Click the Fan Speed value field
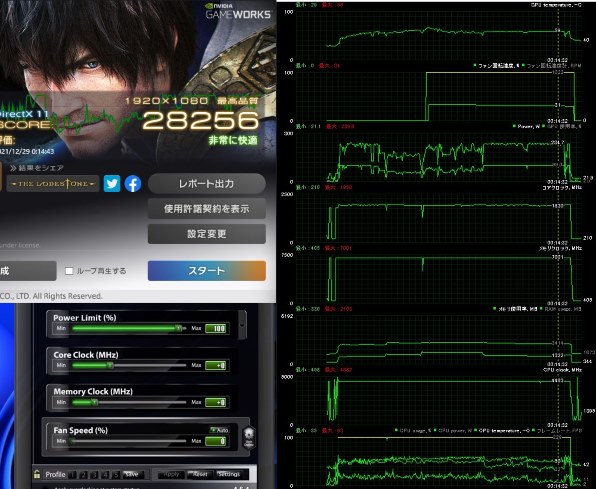 (x=216, y=441)
